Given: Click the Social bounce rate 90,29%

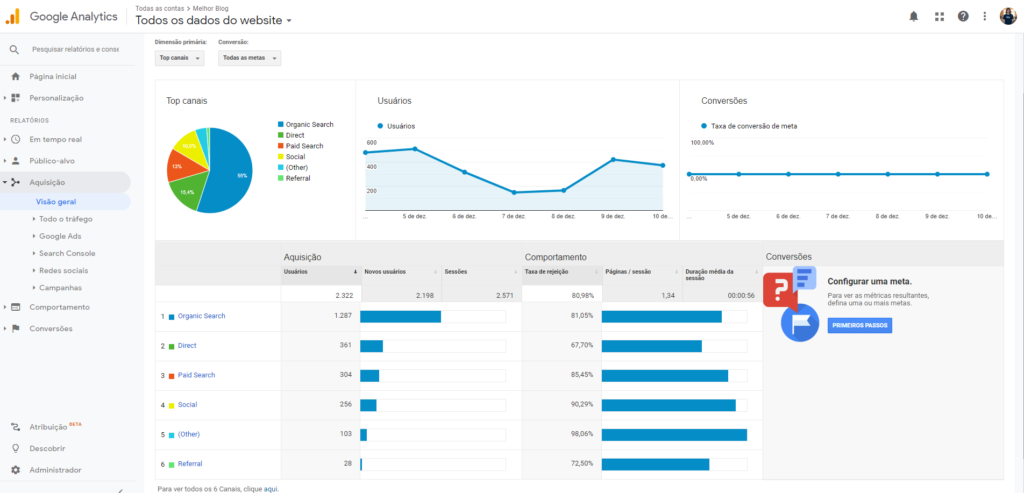Looking at the screenshot, I should (582, 405).
